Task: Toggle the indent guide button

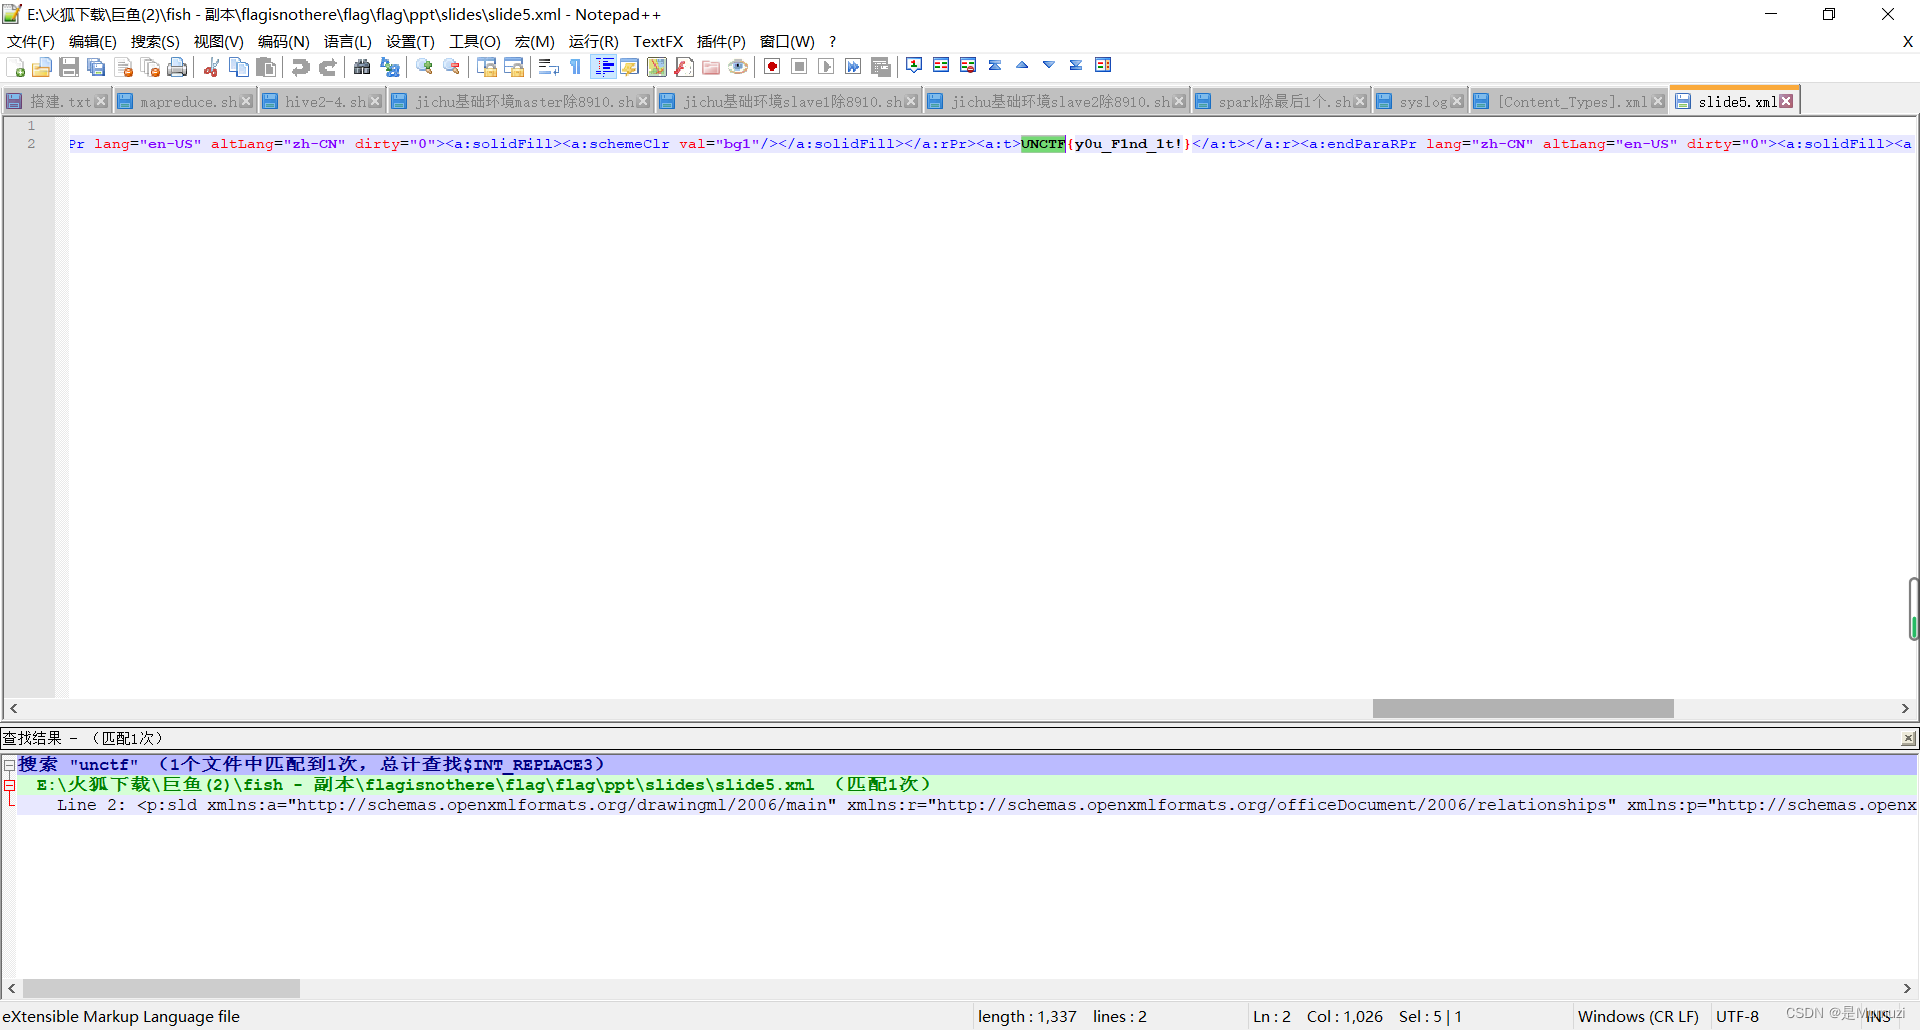Action: click(x=604, y=67)
